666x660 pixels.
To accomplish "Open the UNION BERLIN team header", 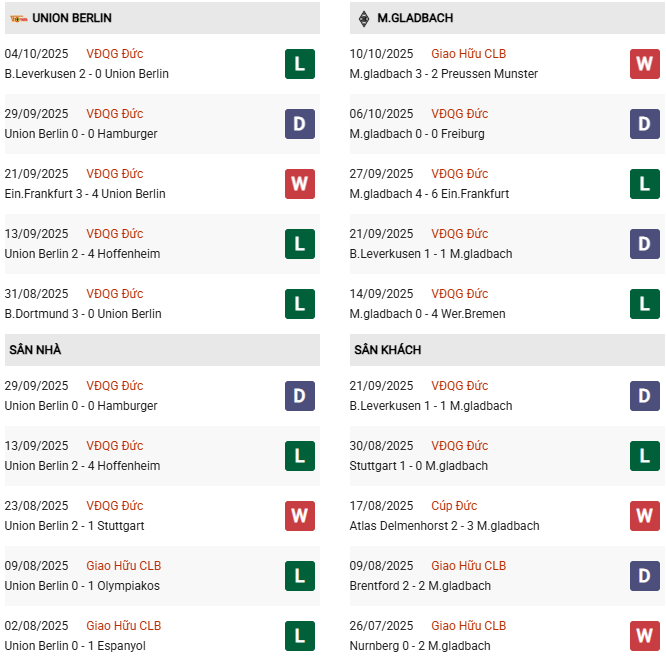I will (72, 18).
